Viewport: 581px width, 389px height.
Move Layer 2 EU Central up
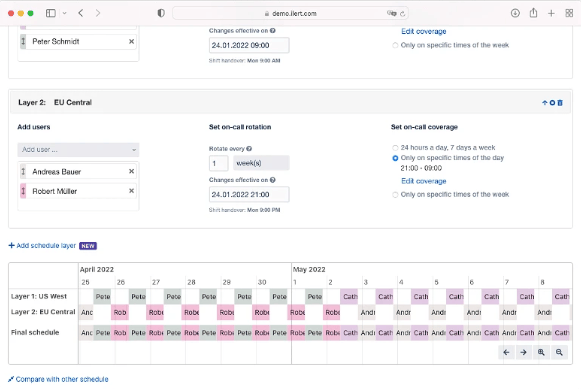545,103
